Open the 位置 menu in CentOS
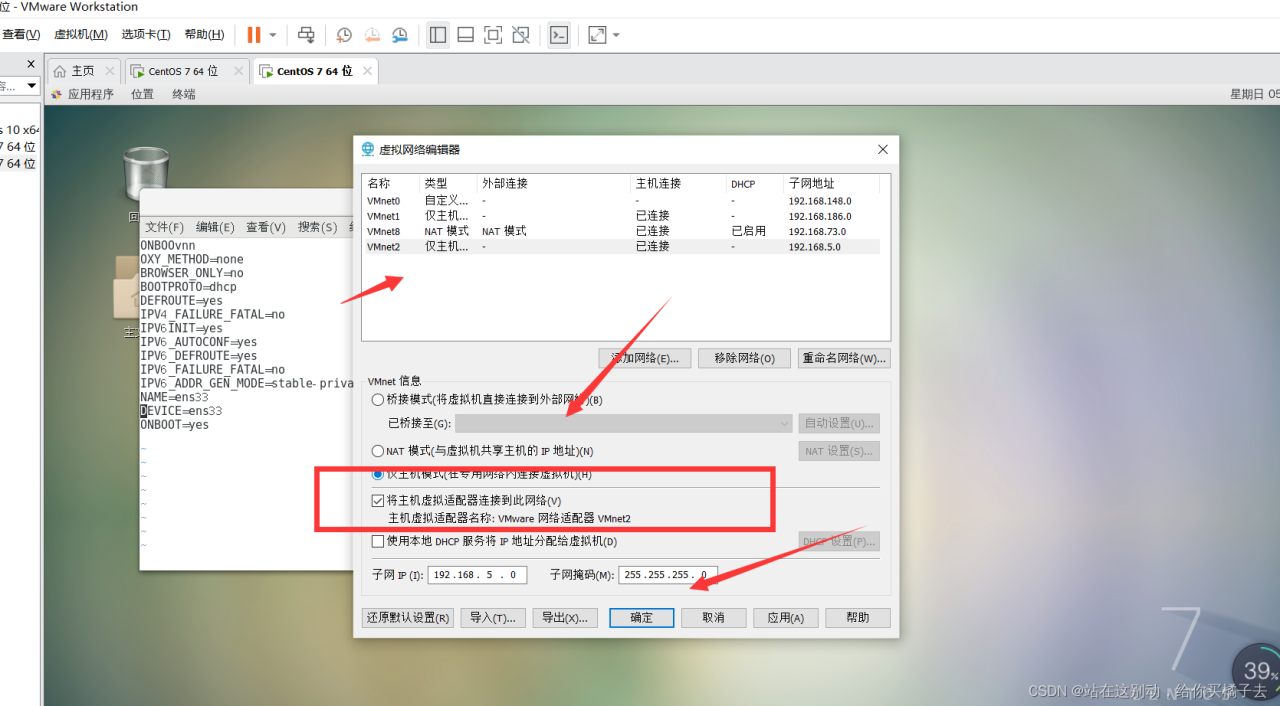 click(143, 94)
